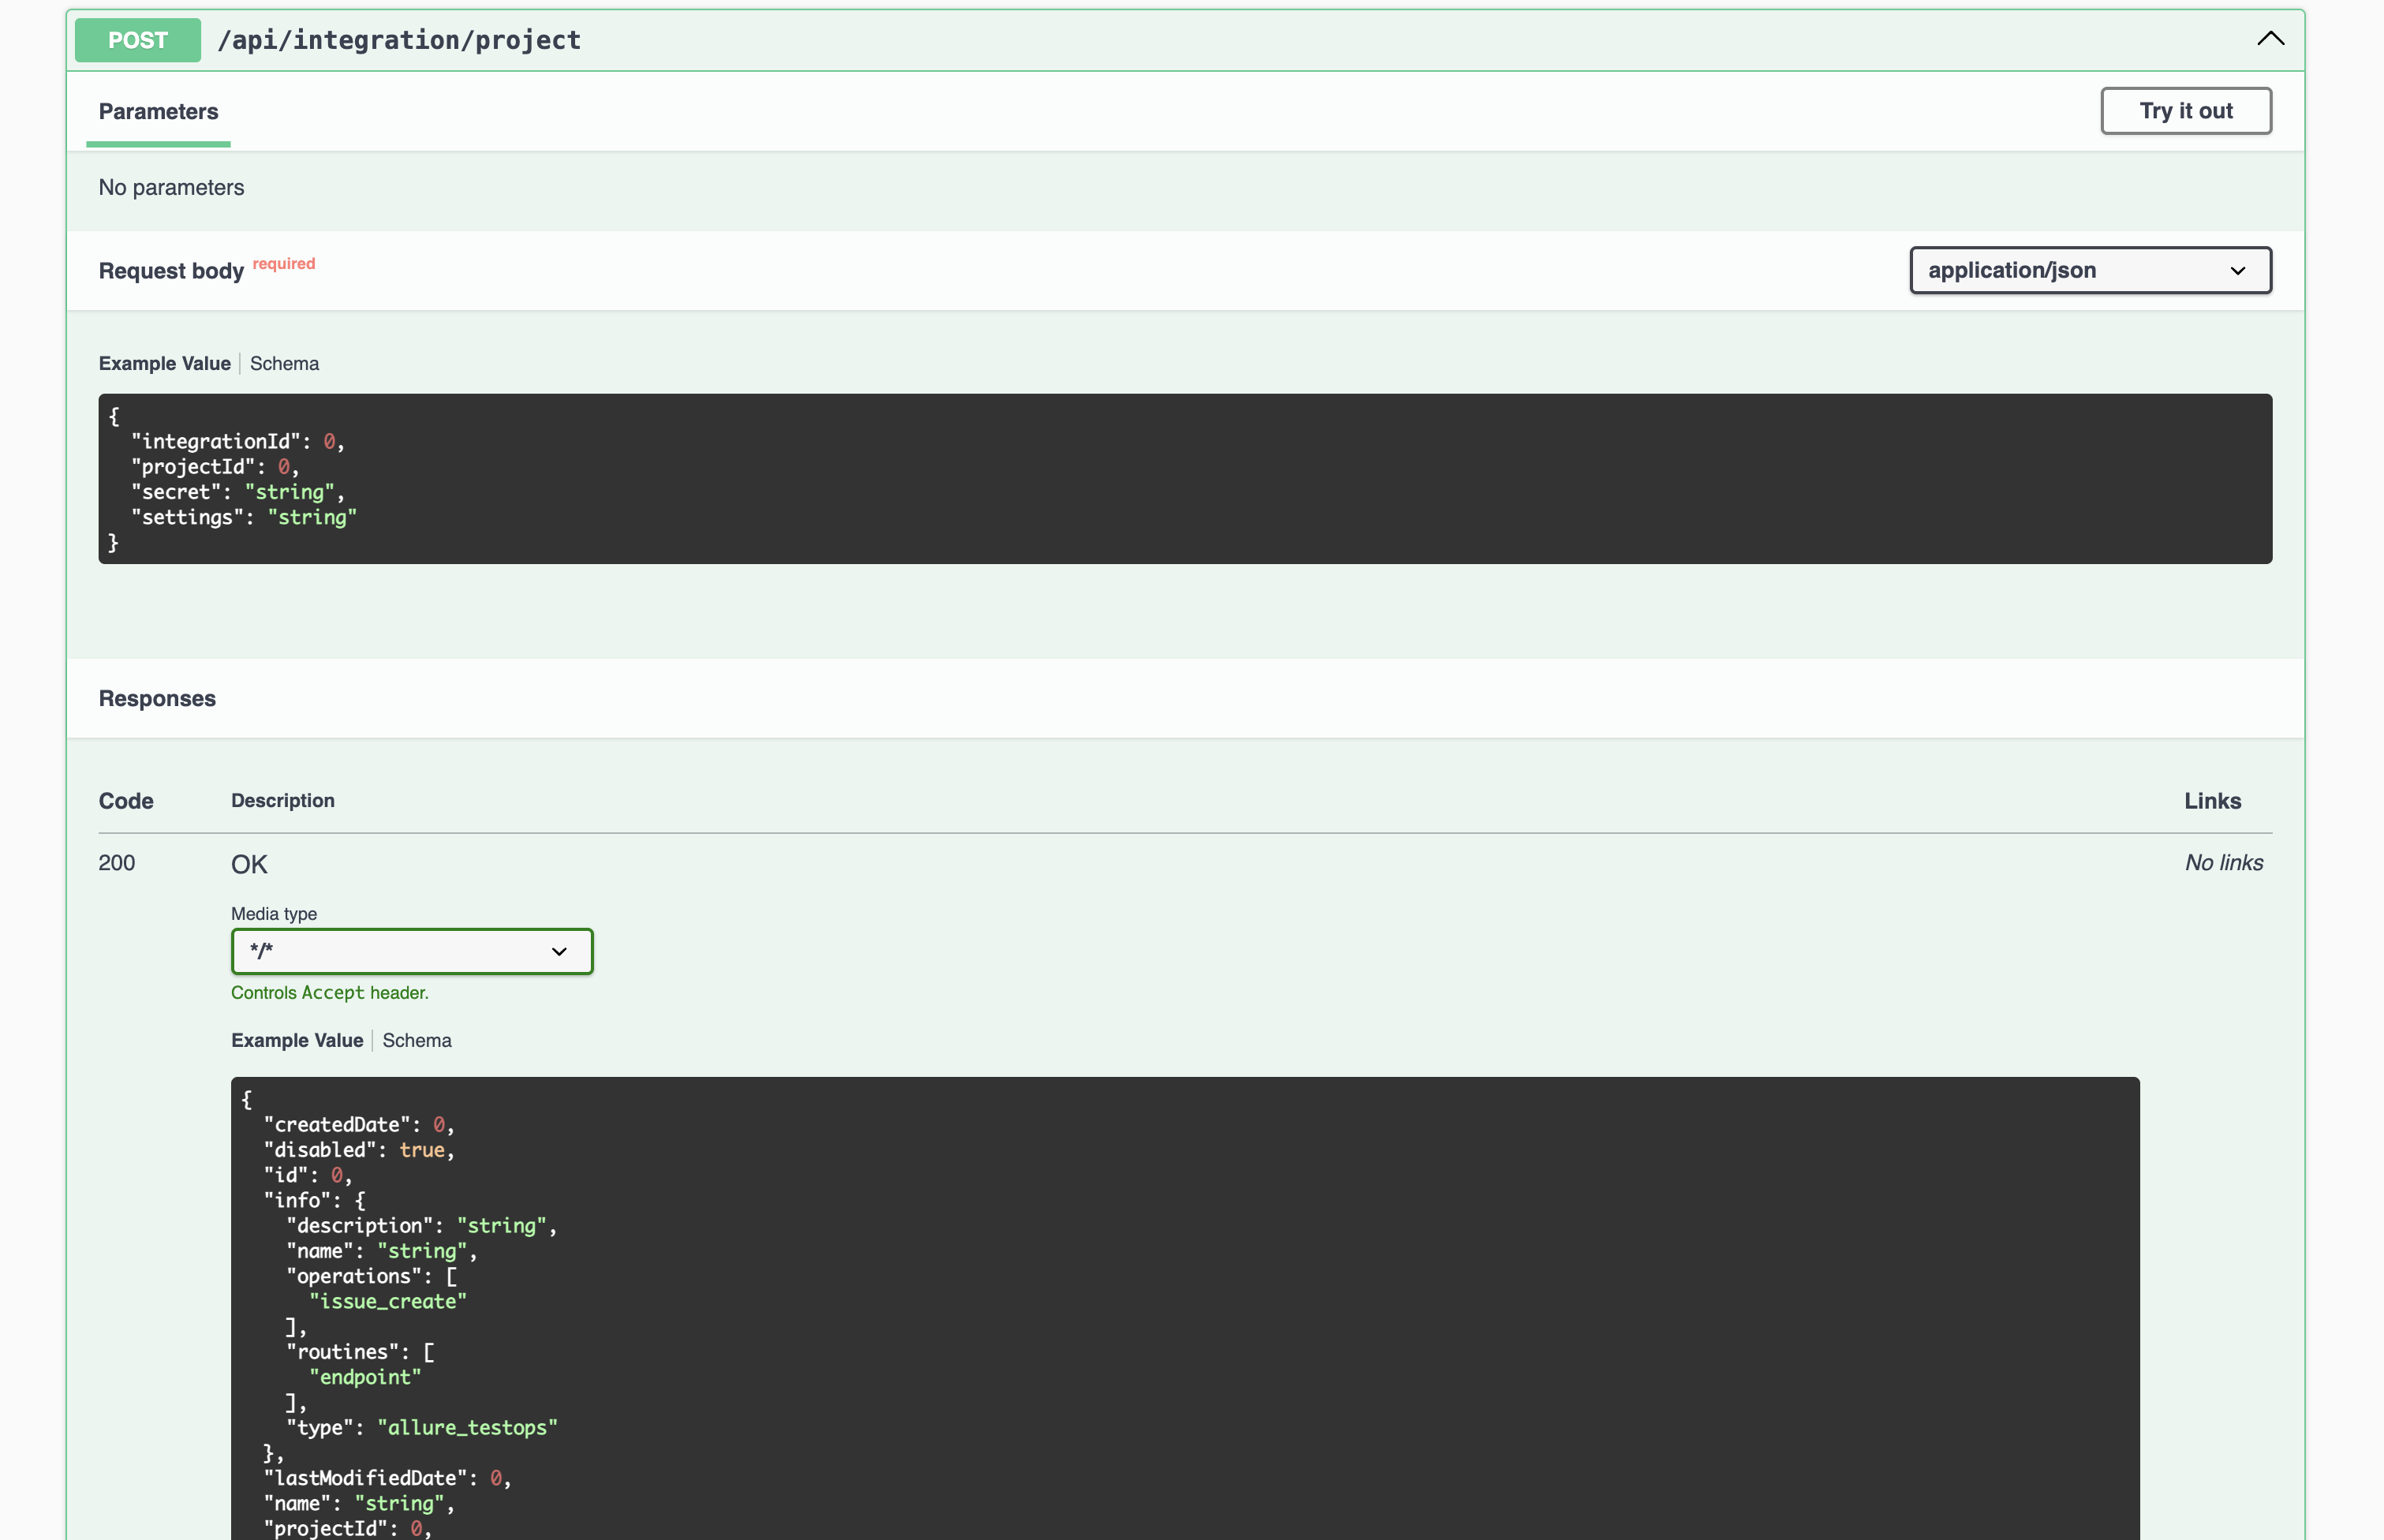Click the Responses section heading
This screenshot has width=2384, height=1540.
pyautogui.click(x=157, y=699)
